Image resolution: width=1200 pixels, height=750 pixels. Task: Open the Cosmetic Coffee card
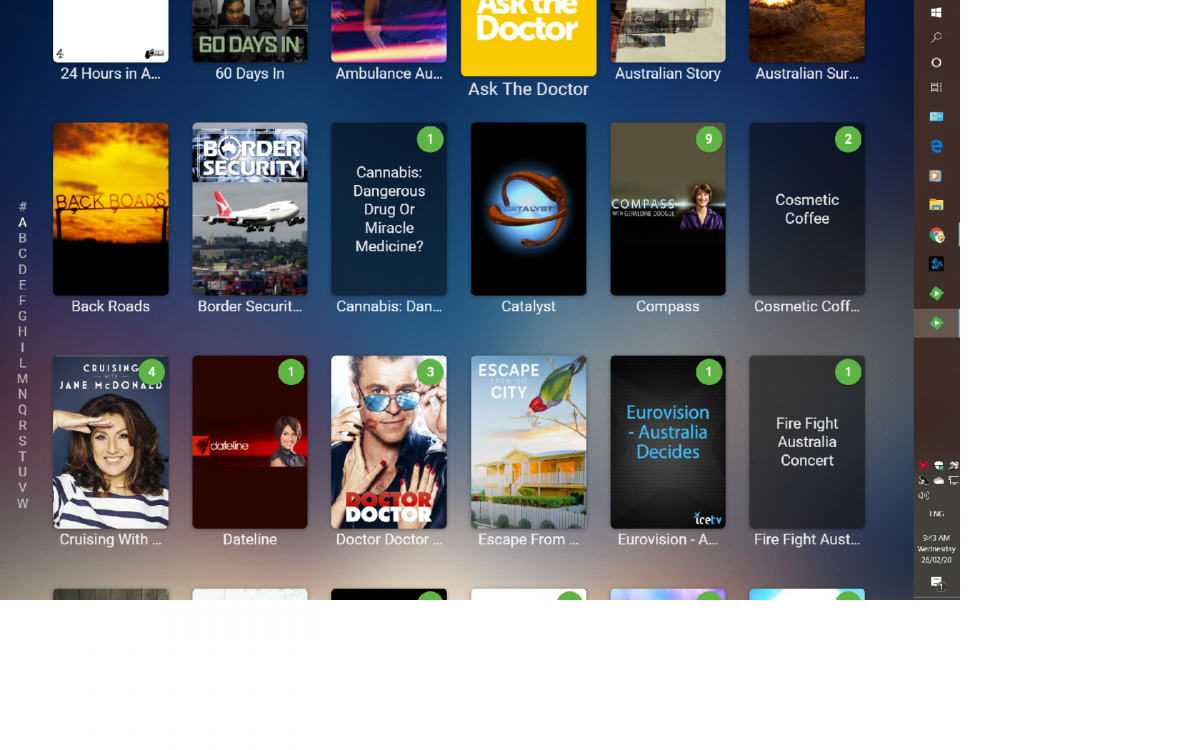[x=807, y=209]
